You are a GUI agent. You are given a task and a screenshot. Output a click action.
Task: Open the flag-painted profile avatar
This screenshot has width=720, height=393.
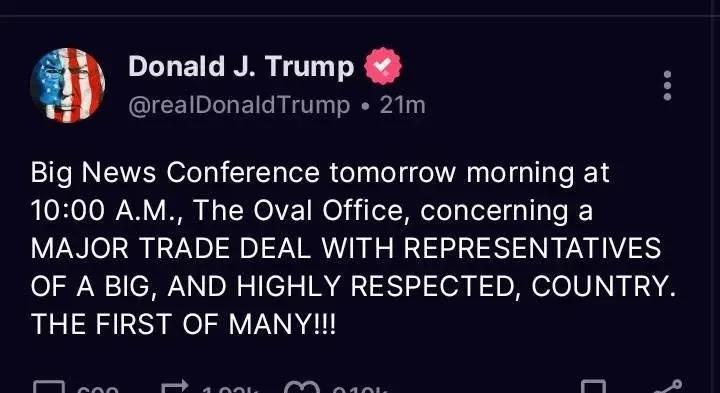(x=67, y=85)
